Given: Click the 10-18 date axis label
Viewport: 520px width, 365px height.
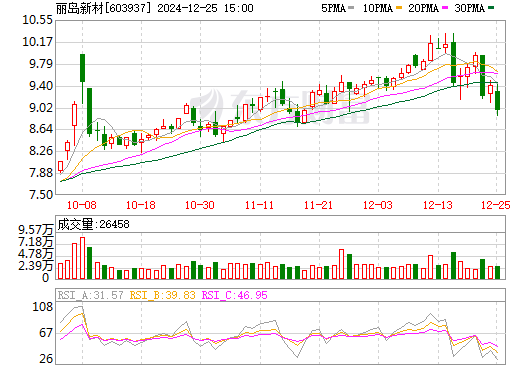Looking at the screenshot, I should (141, 205).
